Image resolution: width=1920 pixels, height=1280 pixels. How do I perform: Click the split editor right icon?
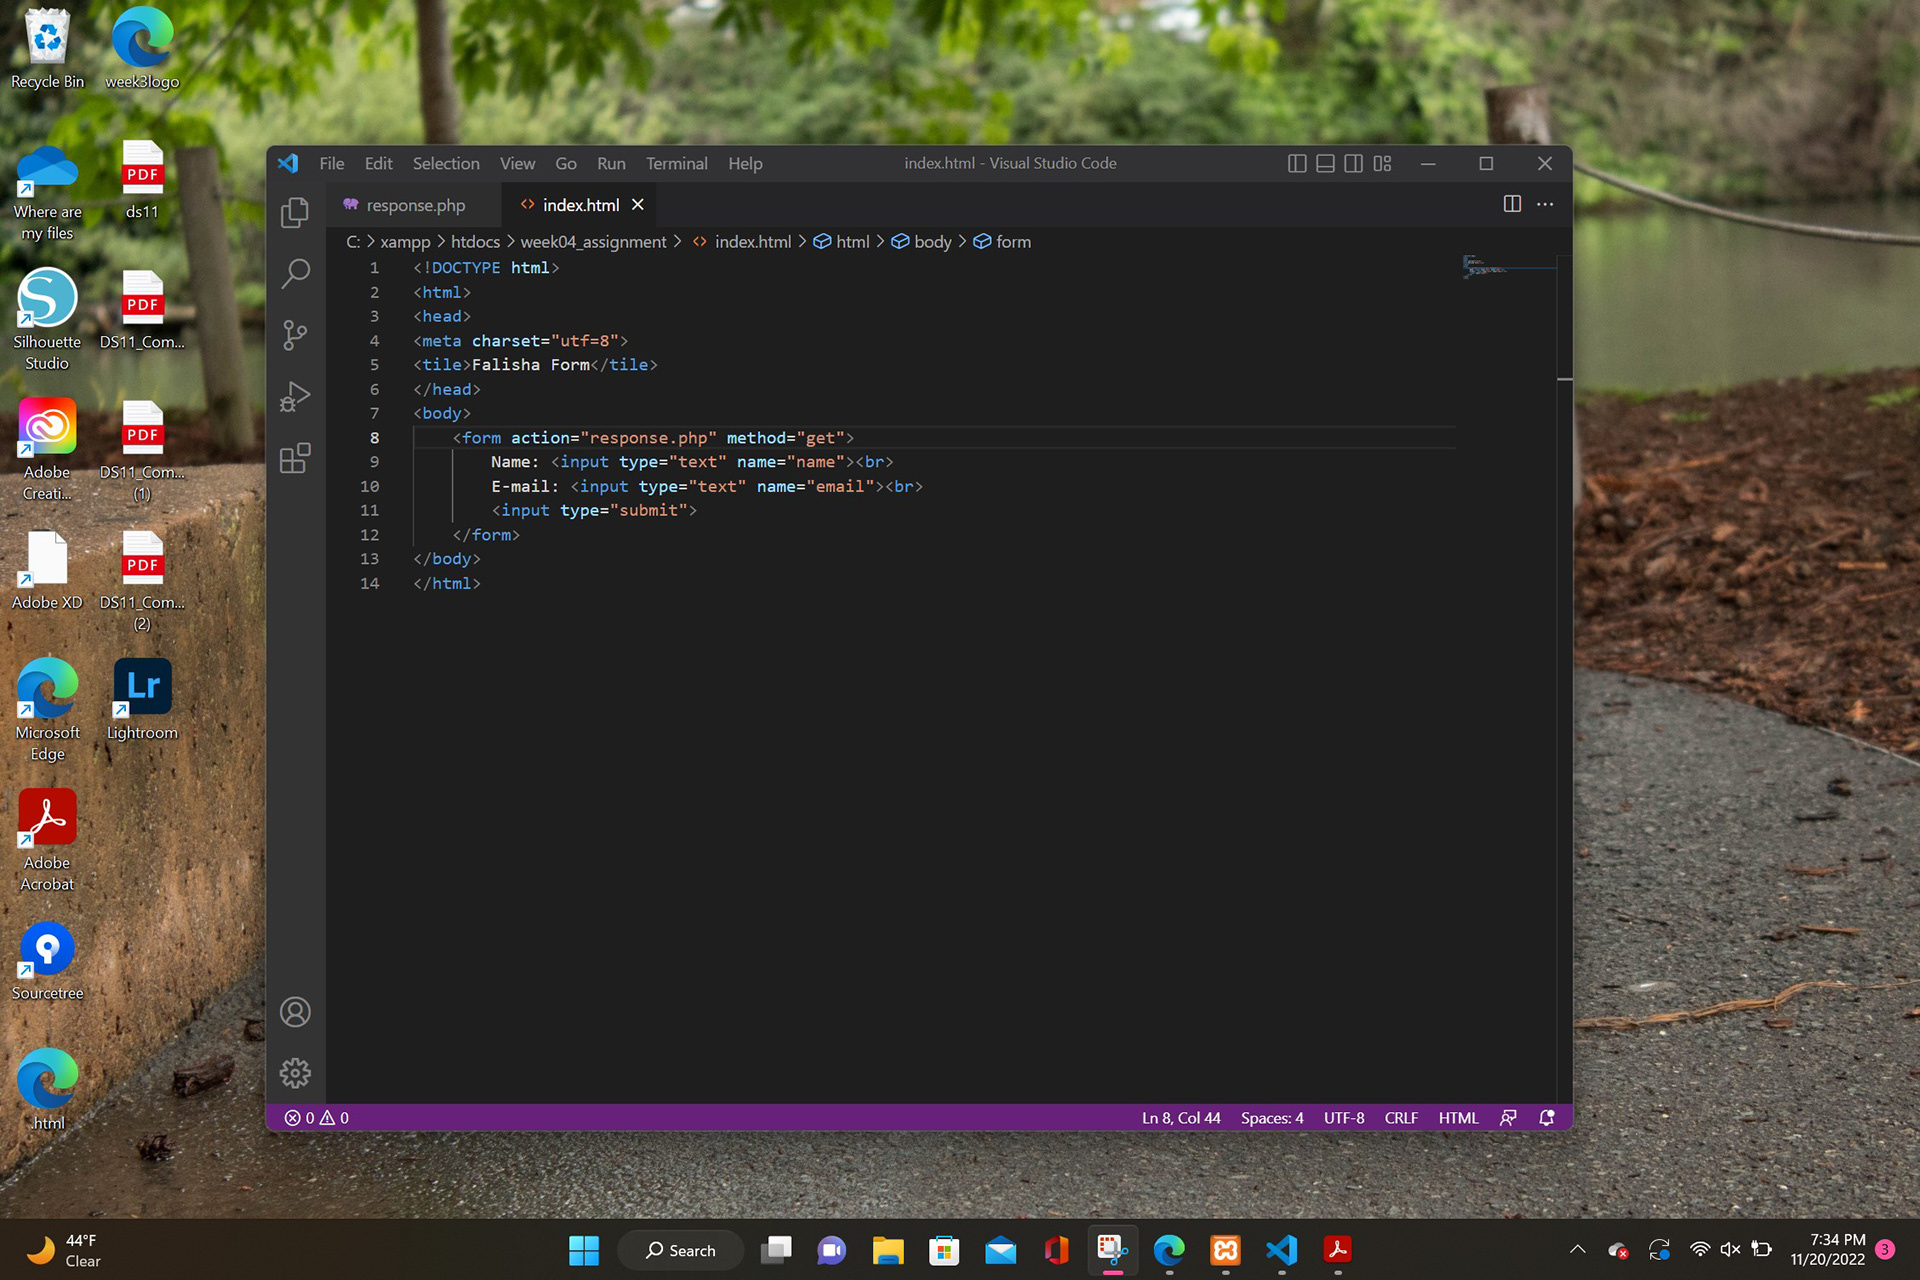pos(1512,204)
